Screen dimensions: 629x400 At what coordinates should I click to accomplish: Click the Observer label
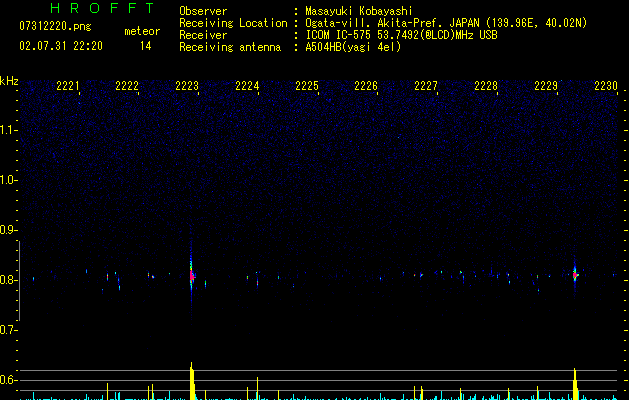tap(203, 11)
